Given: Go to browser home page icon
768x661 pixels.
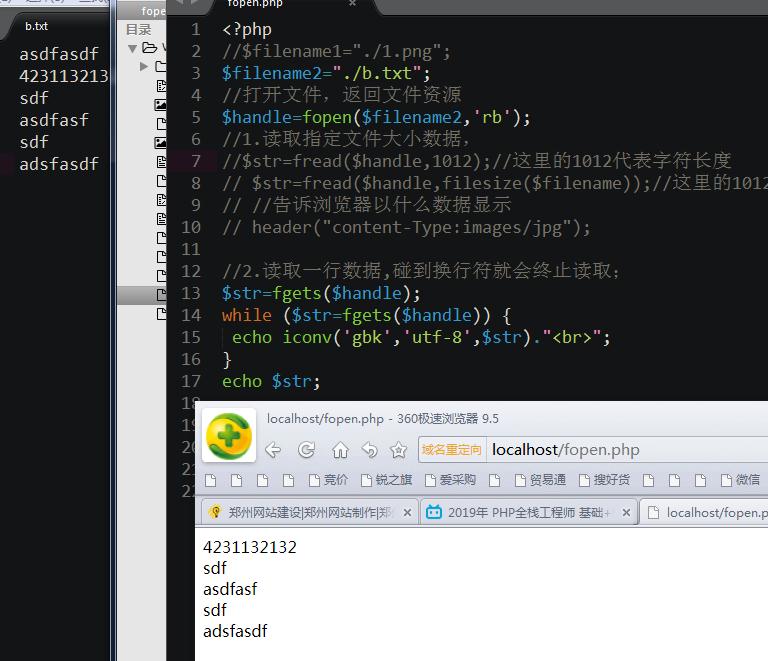Looking at the screenshot, I should [x=340, y=449].
